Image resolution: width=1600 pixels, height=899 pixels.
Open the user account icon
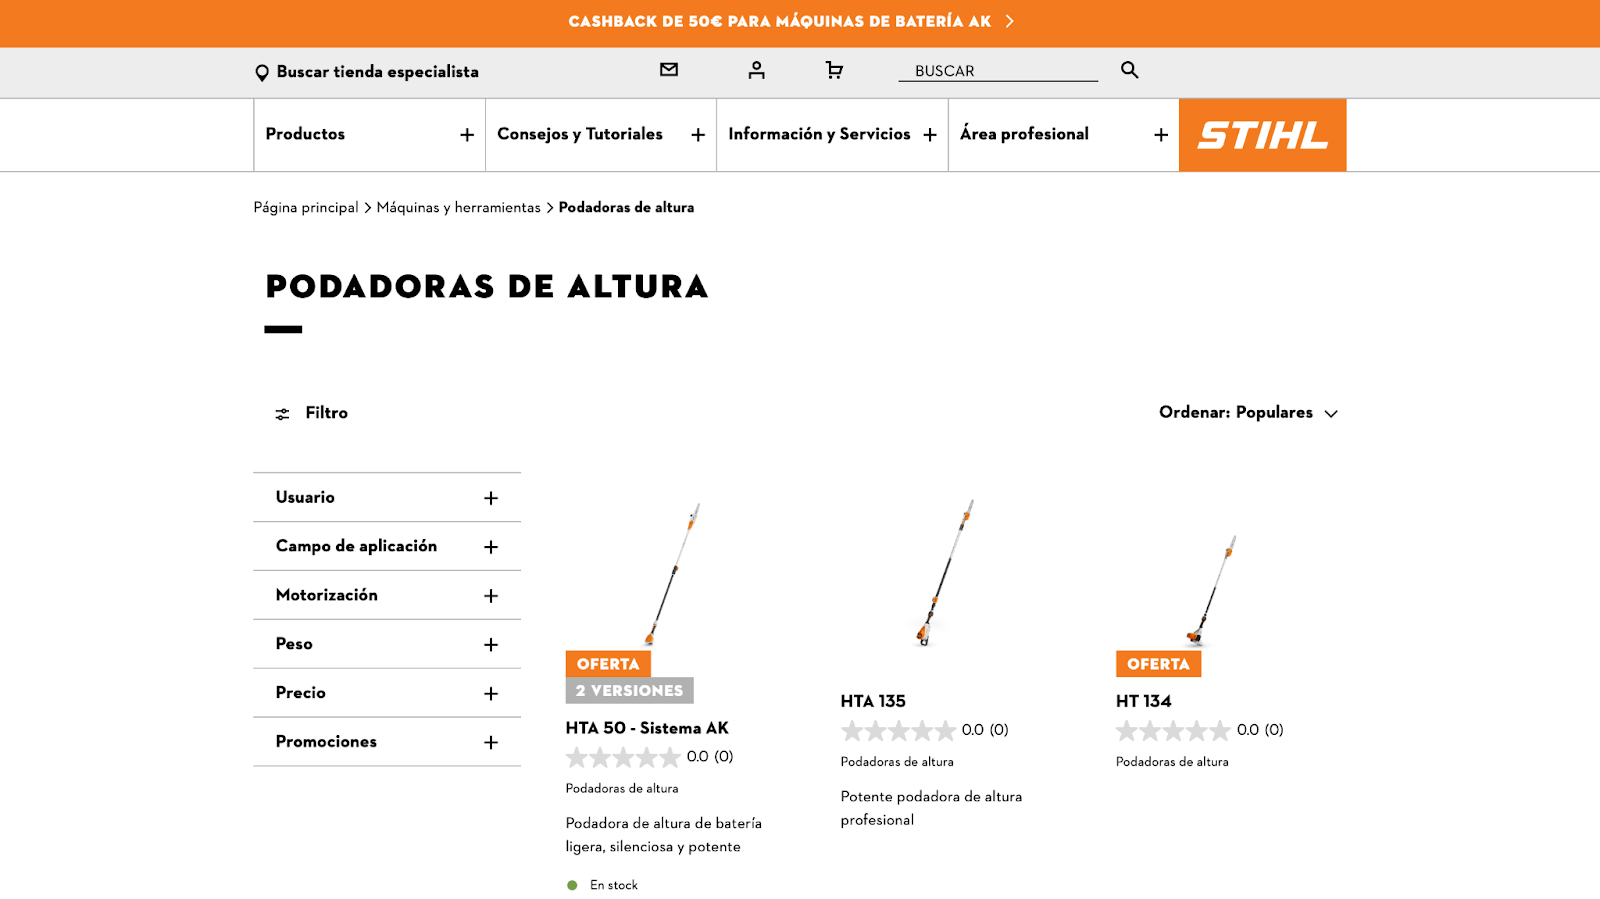[756, 70]
